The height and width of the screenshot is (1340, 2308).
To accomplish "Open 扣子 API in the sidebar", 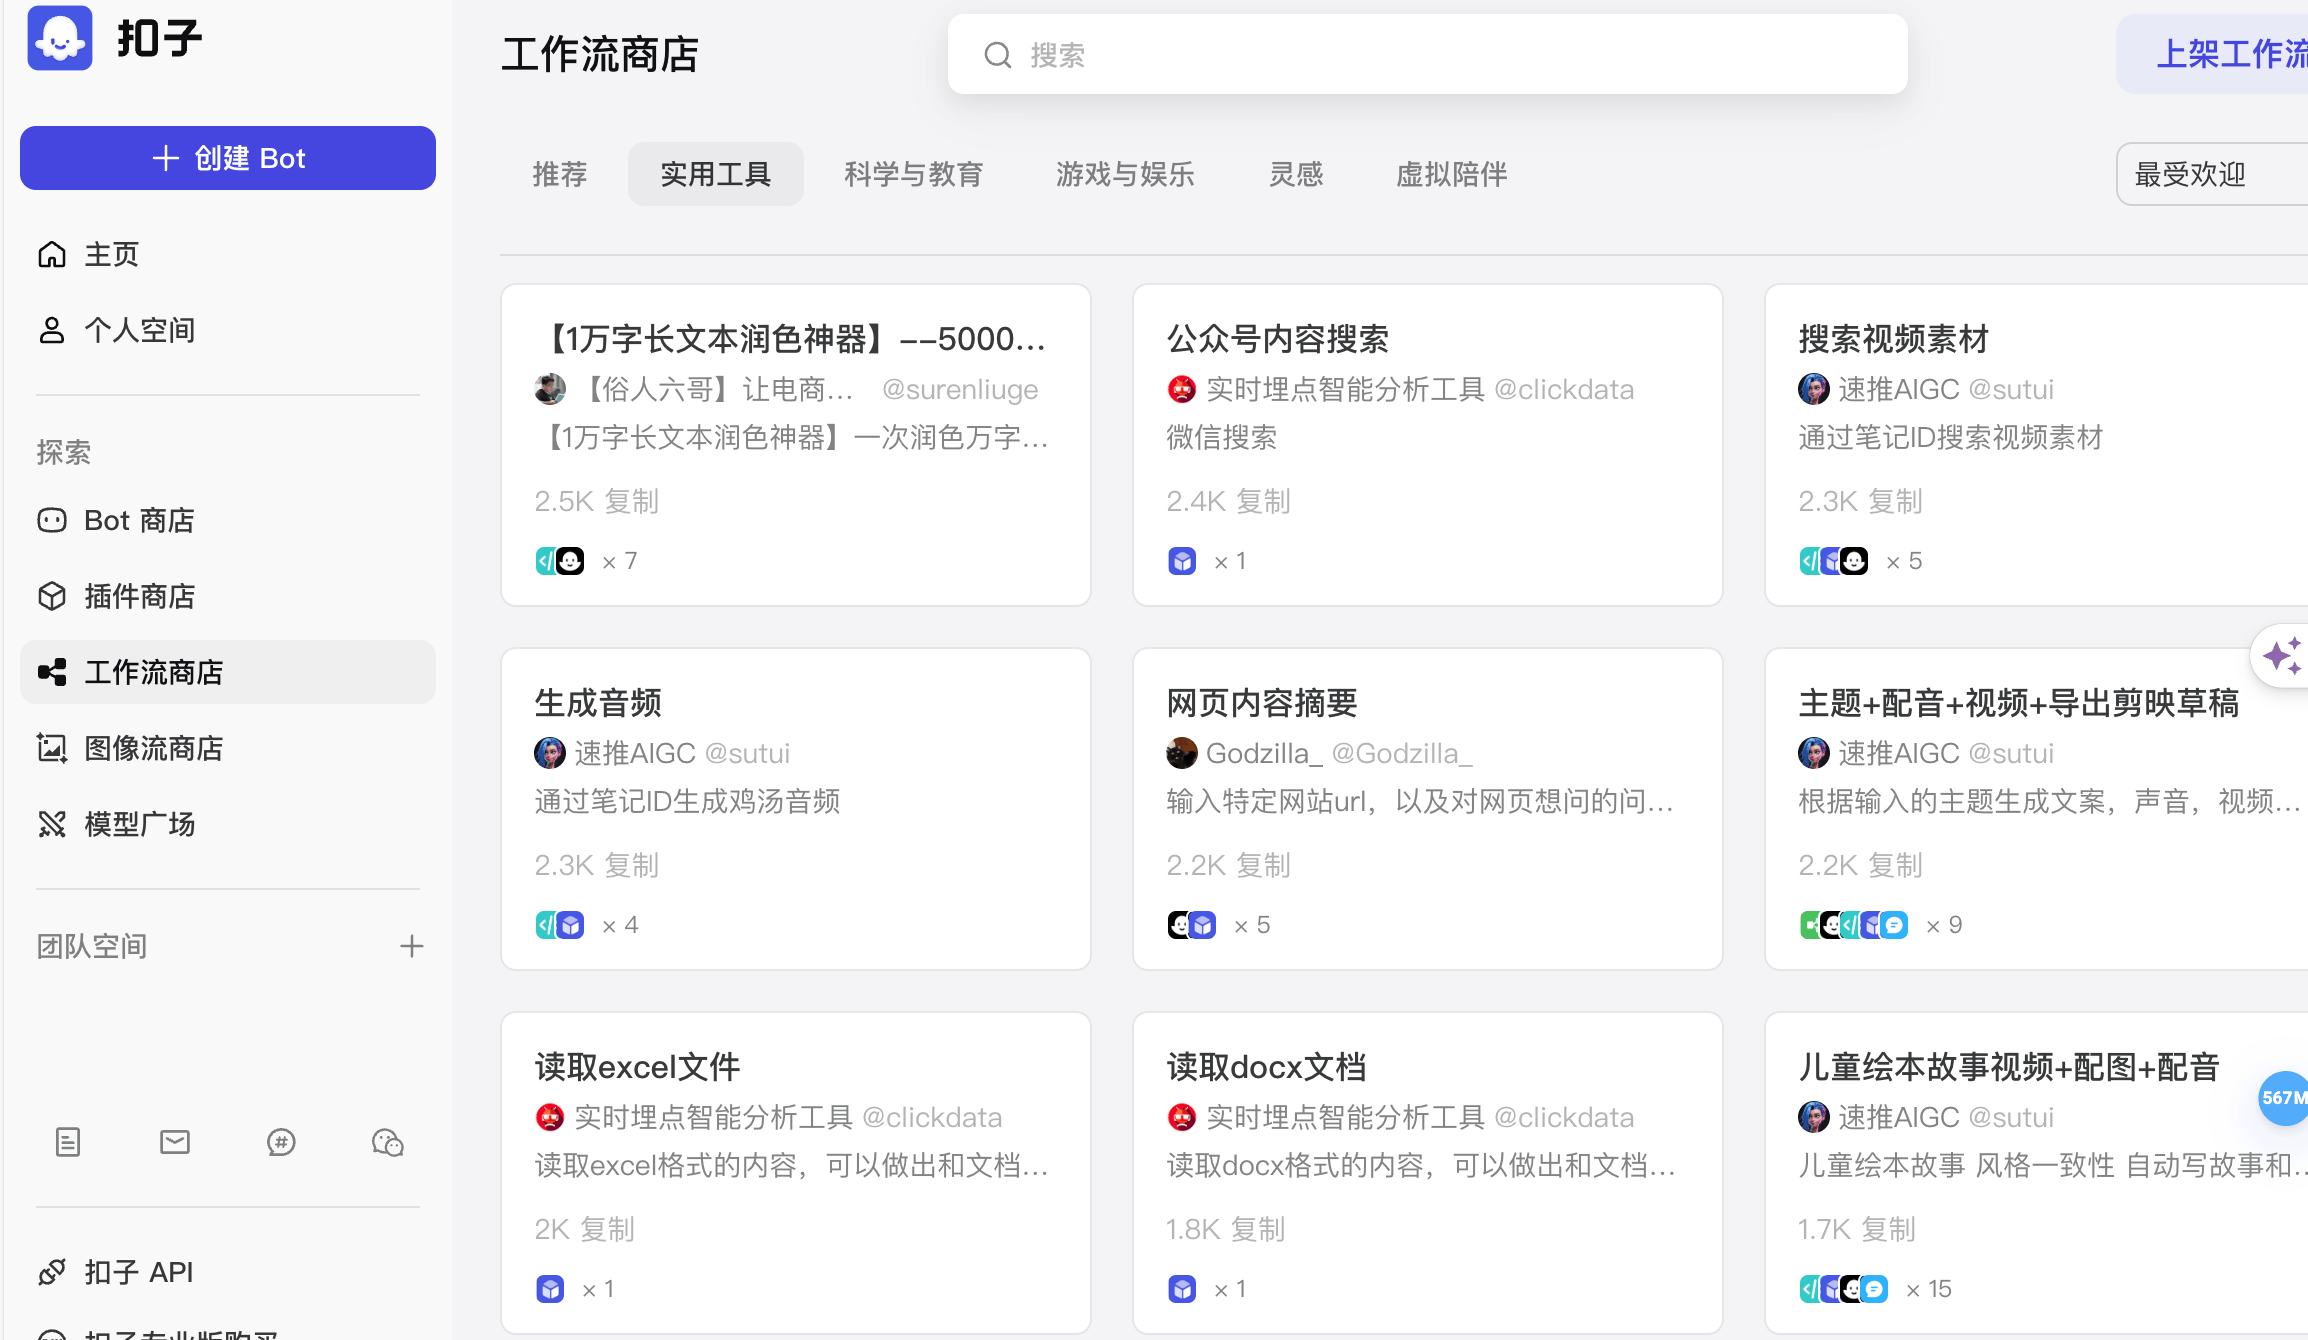I will (138, 1272).
